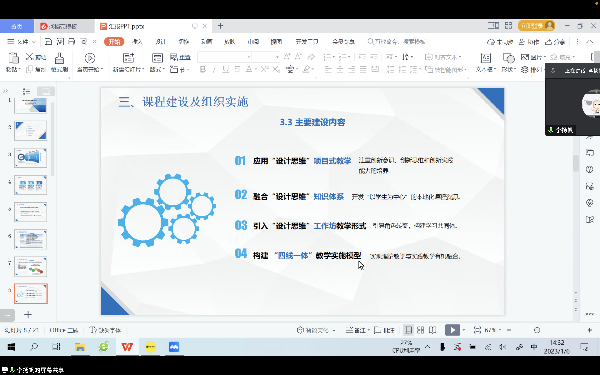Click the zoom slider handle
This screenshot has height=375, width=600.
537,330
